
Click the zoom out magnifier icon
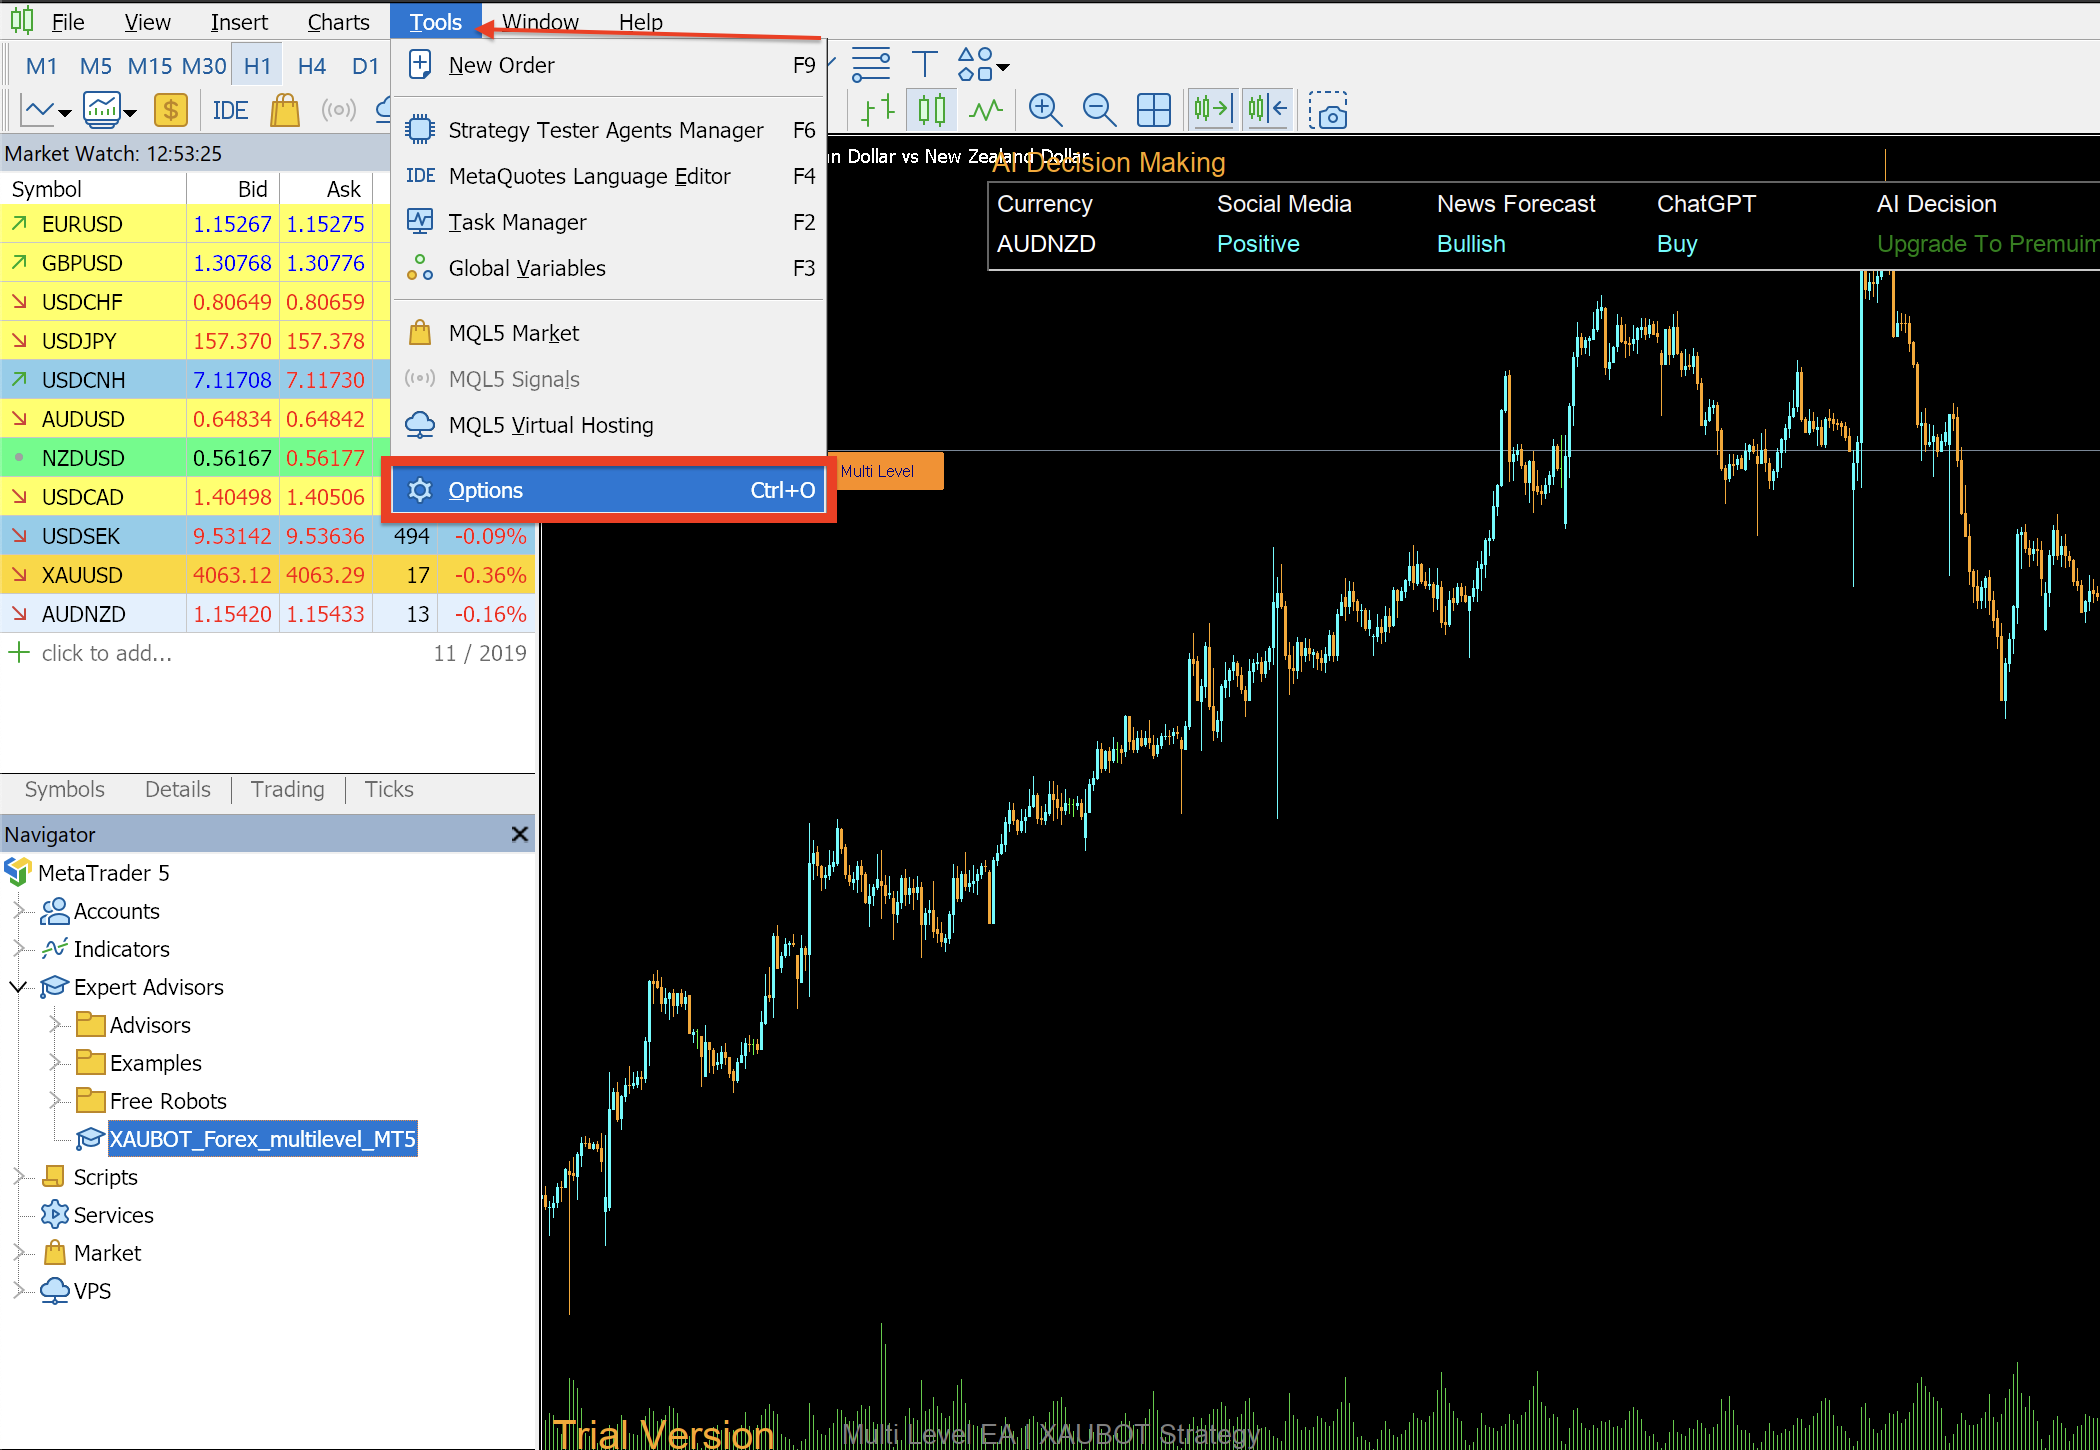coord(1099,109)
